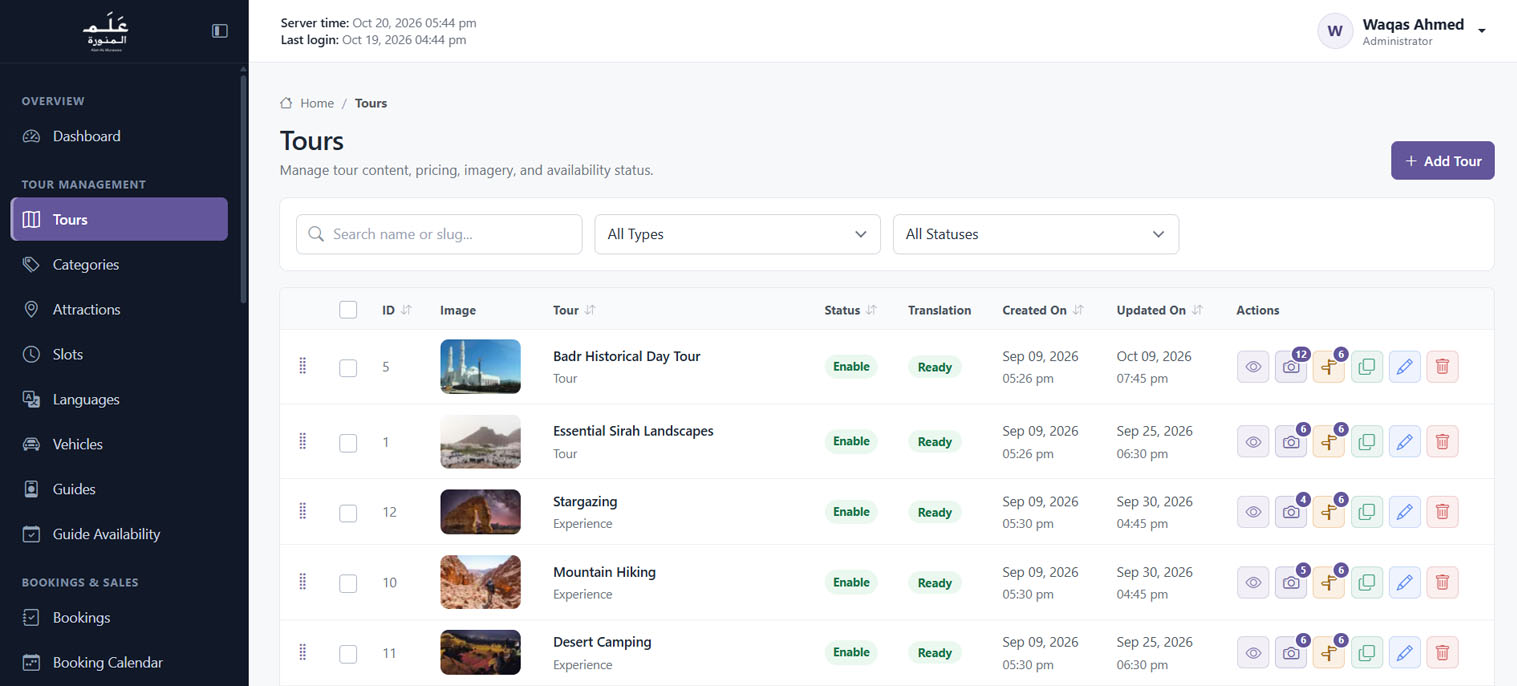
Task: Open the All Statuses filter dropdown
Action: 1036,234
